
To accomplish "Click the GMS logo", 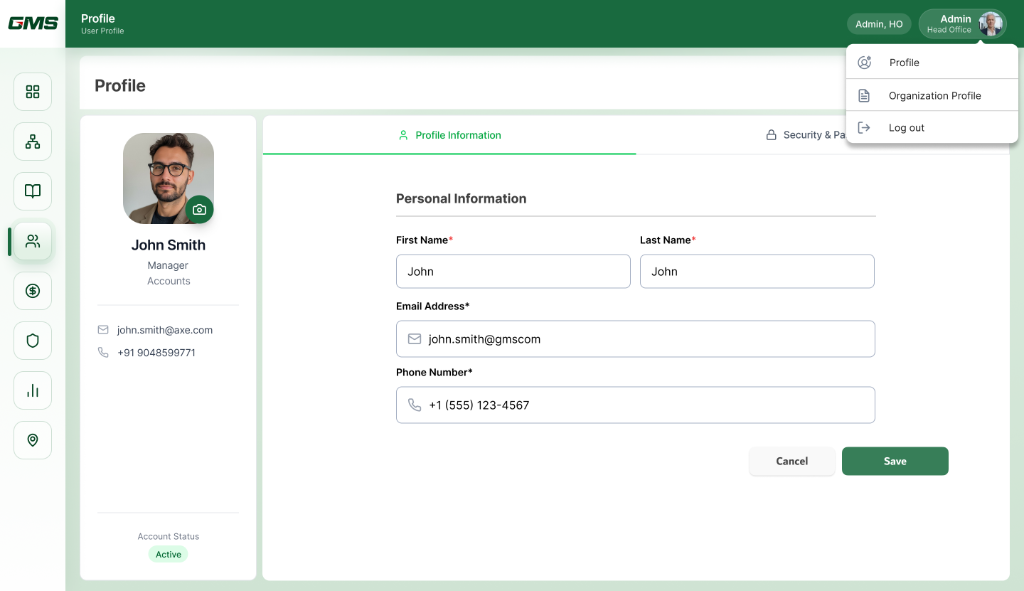I will pyautogui.click(x=33, y=24).
